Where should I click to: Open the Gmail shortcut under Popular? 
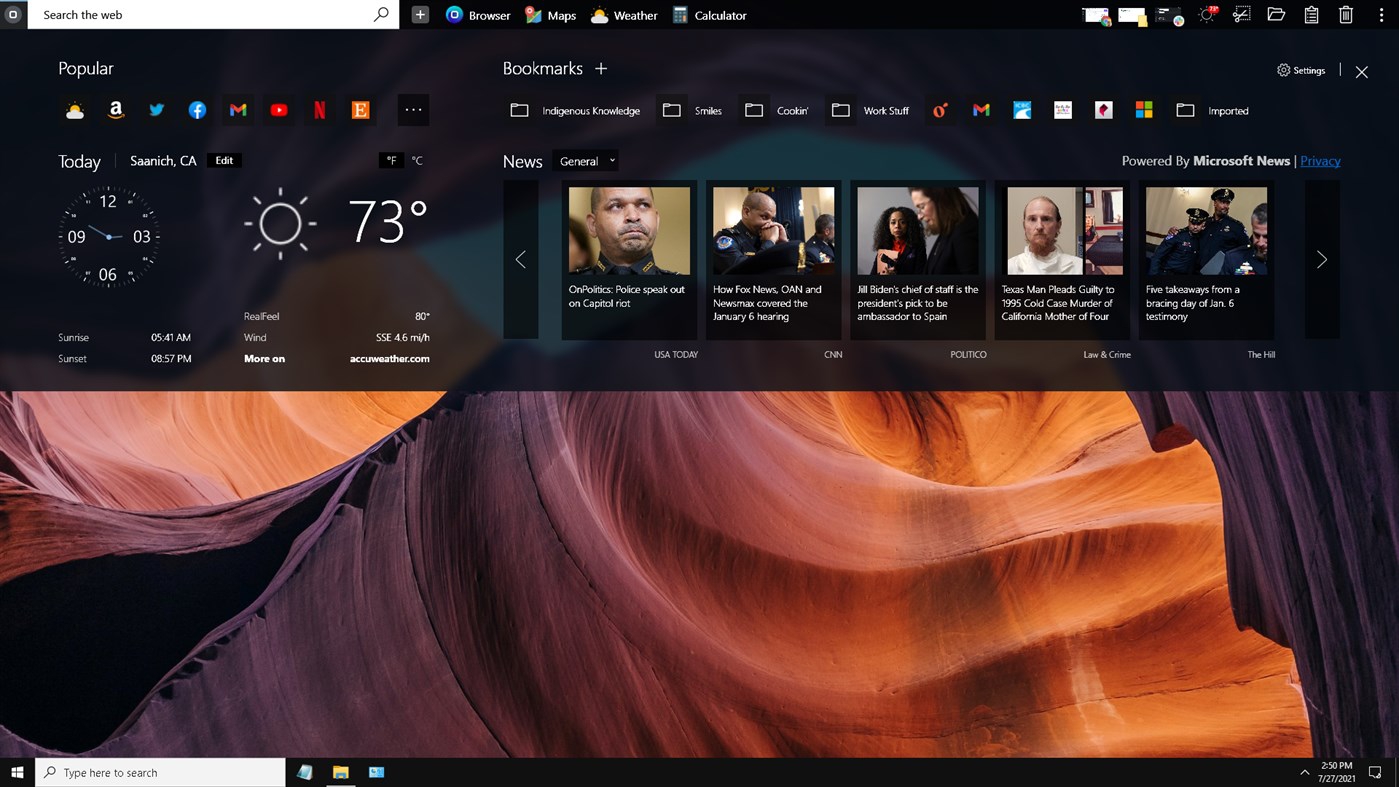[x=238, y=110]
